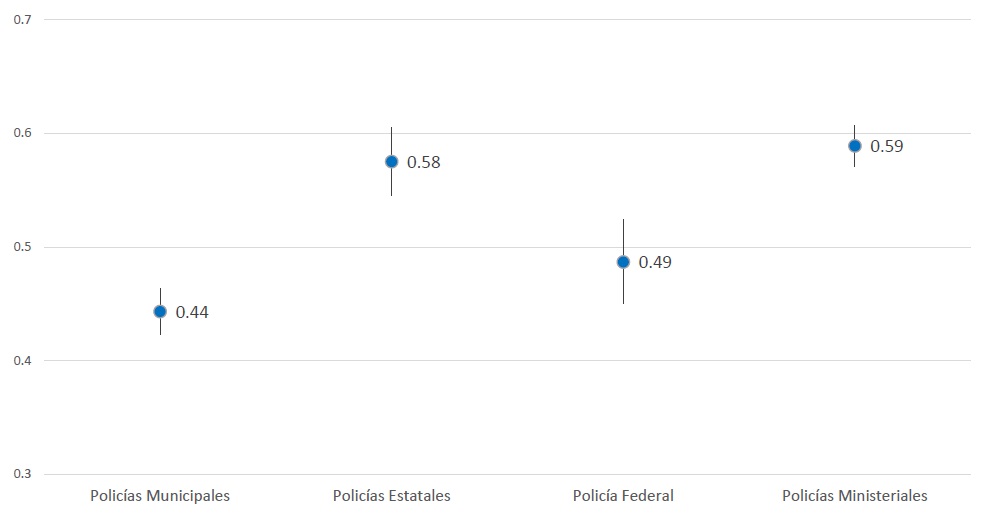
Task: Click the Policía Federal axis label
Action: (623, 496)
